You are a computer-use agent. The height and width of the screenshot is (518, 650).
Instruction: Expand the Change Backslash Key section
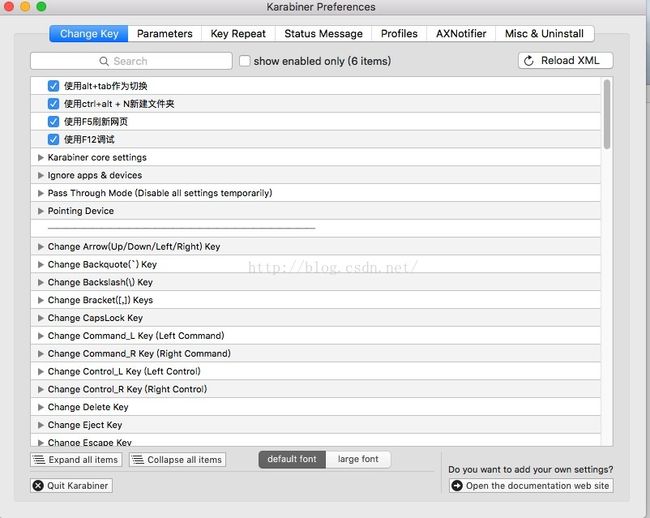tap(41, 282)
